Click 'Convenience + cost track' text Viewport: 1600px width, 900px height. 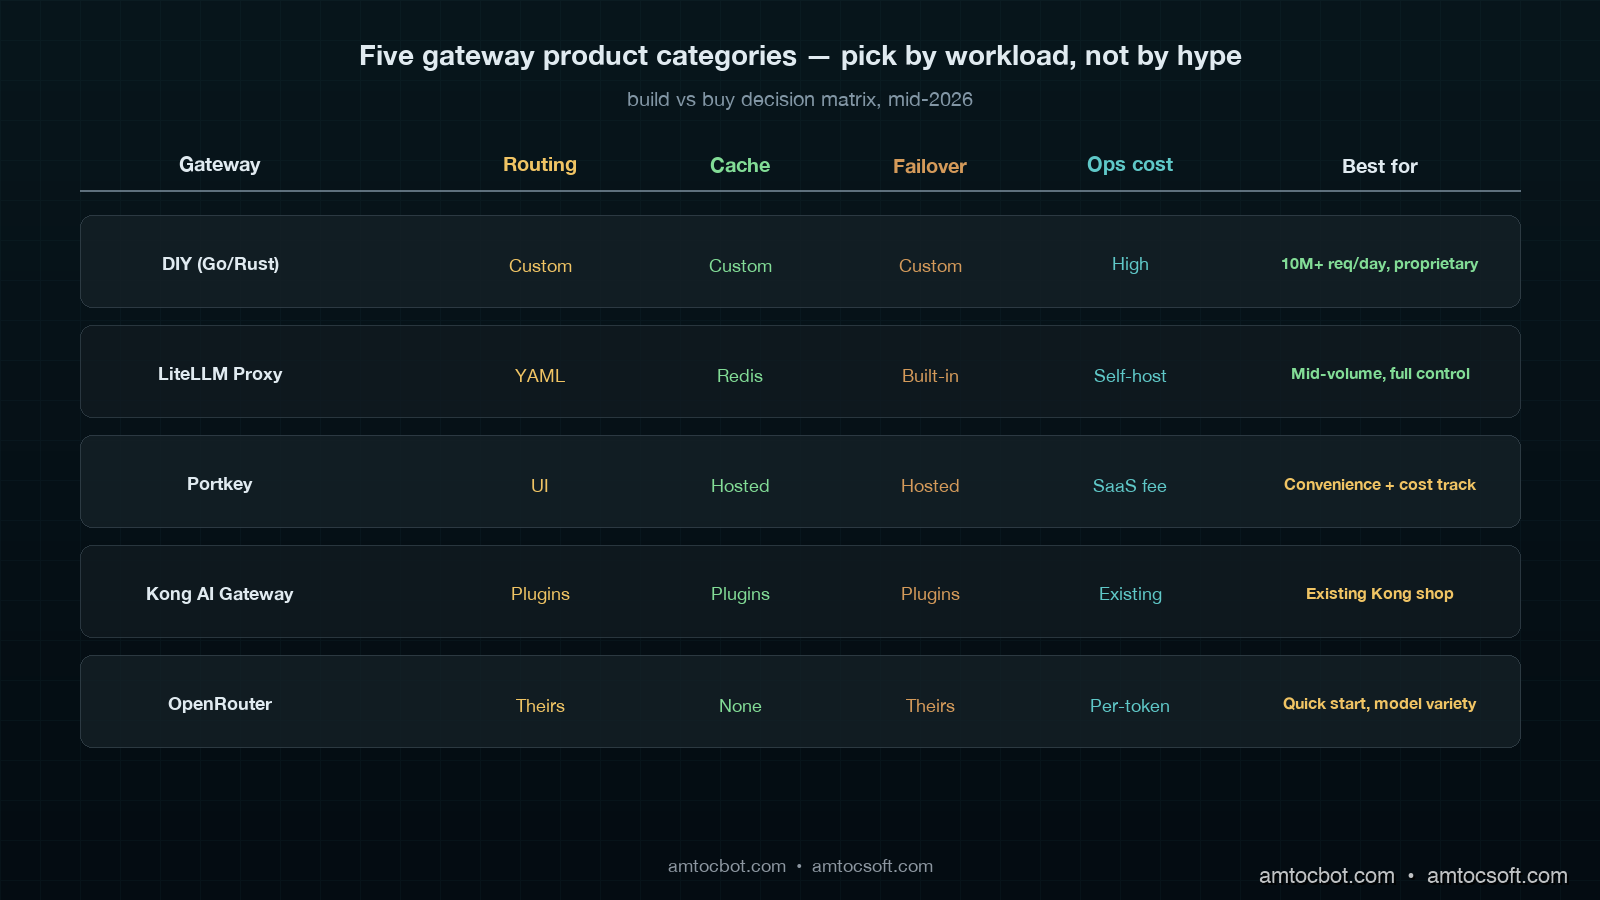coord(1380,484)
